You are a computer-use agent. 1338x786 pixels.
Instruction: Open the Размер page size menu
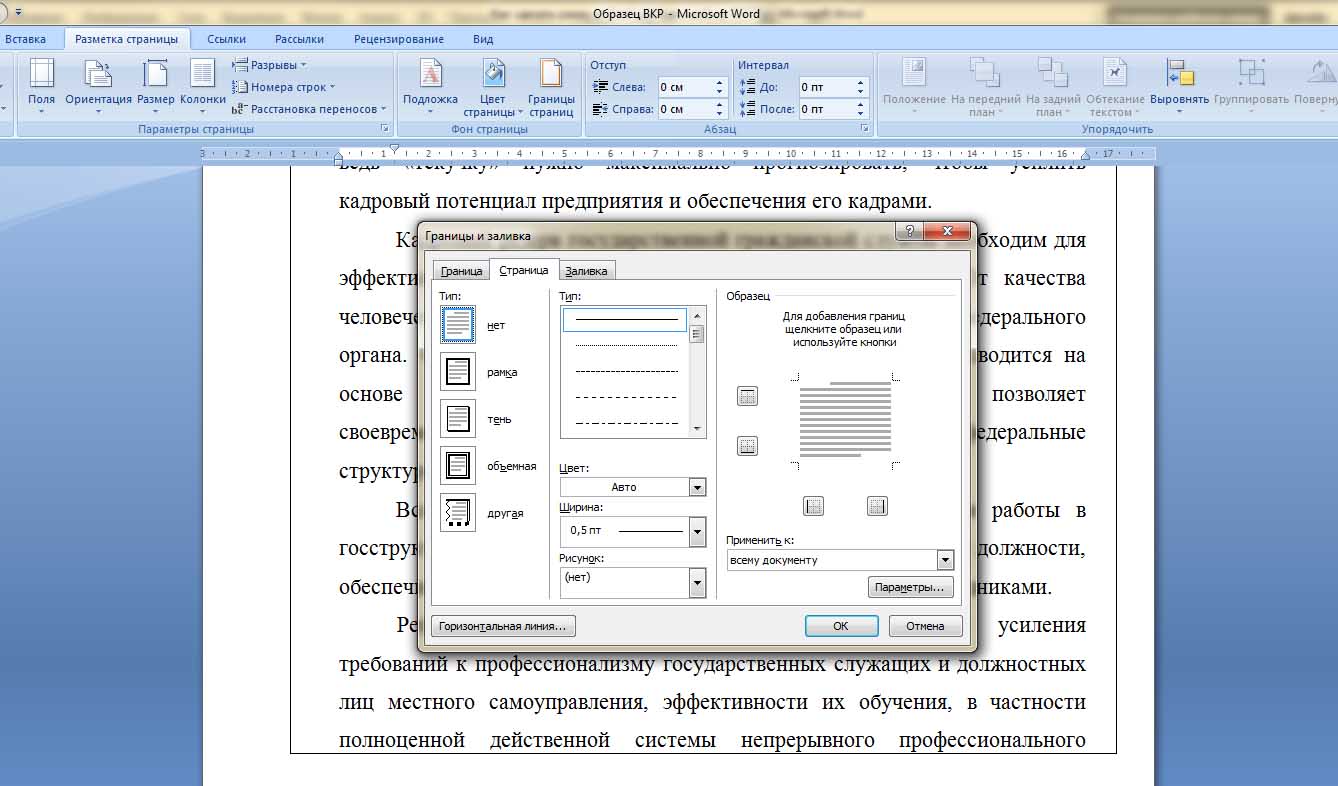[155, 86]
